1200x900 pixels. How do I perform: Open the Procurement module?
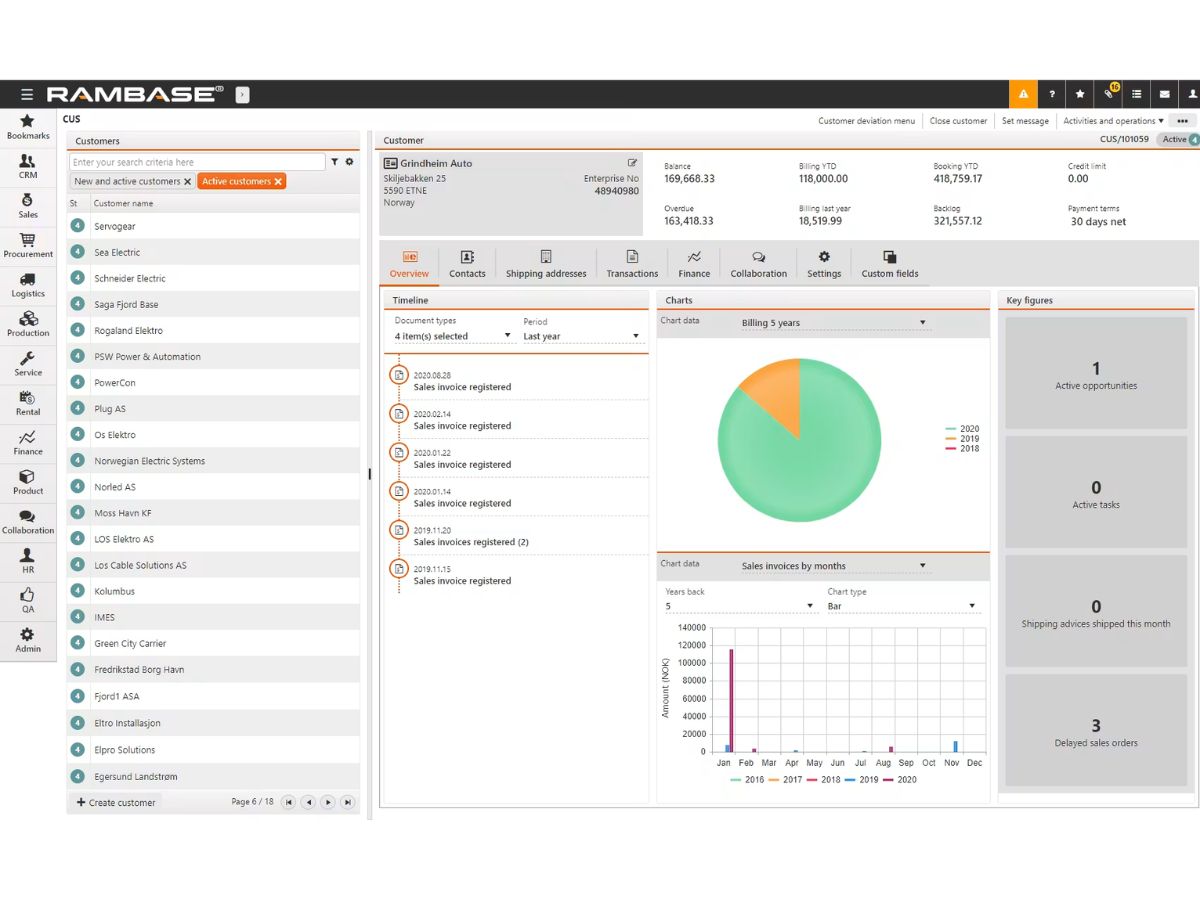pyautogui.click(x=28, y=245)
